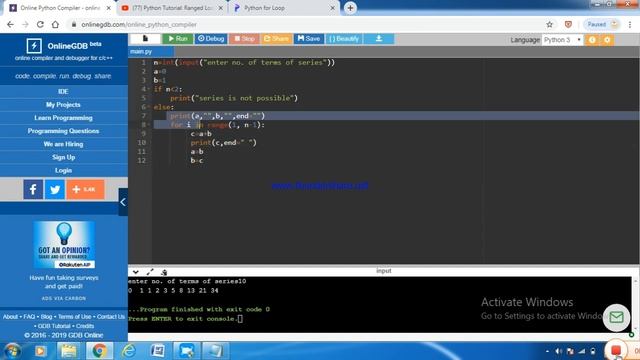Click the Paused profile button in Chrome
Screen dimensions: 640x360
pos(602,24)
